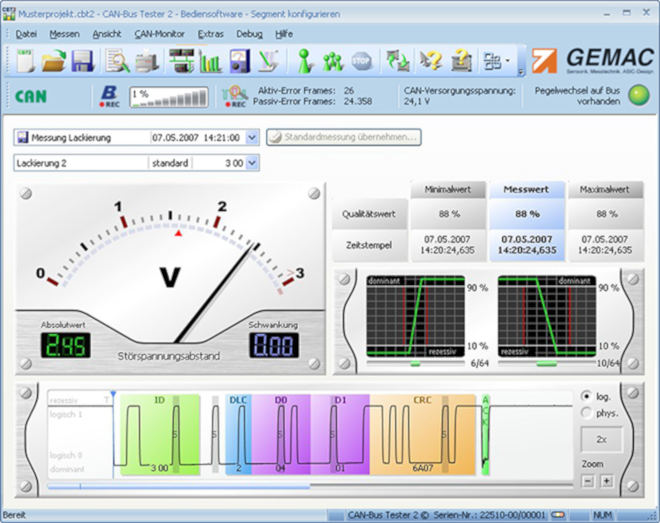The height and width of the screenshot is (523, 660).
Task: Click the green person figure icon
Action: click(305, 61)
